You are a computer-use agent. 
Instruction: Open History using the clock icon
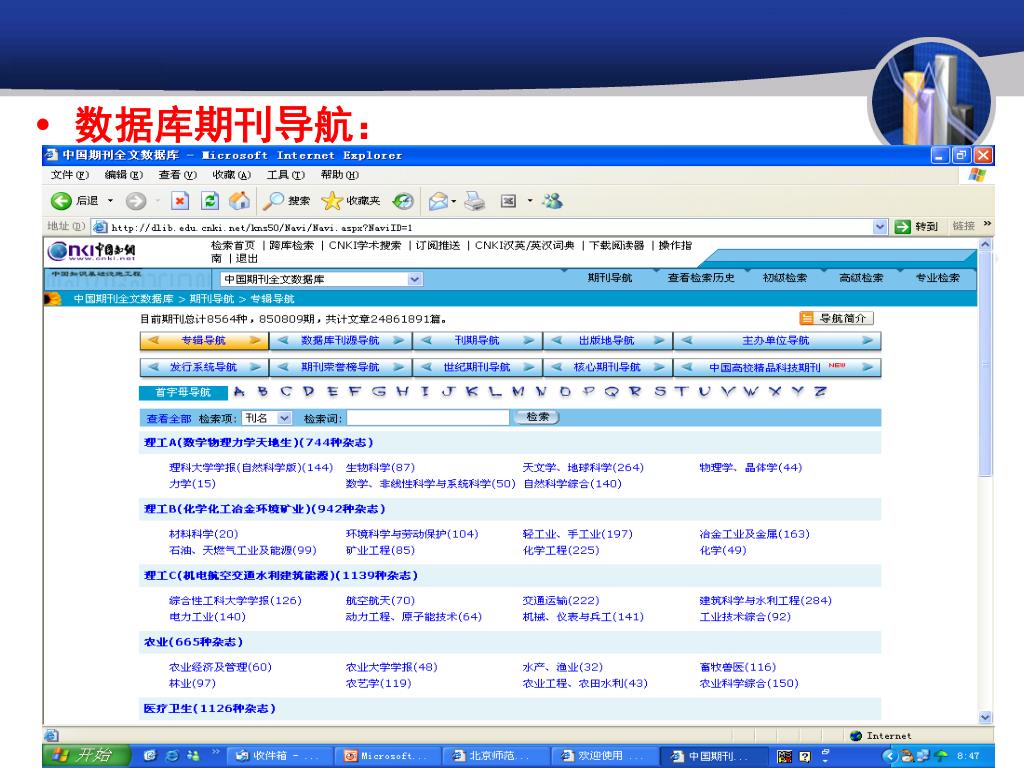(x=403, y=201)
